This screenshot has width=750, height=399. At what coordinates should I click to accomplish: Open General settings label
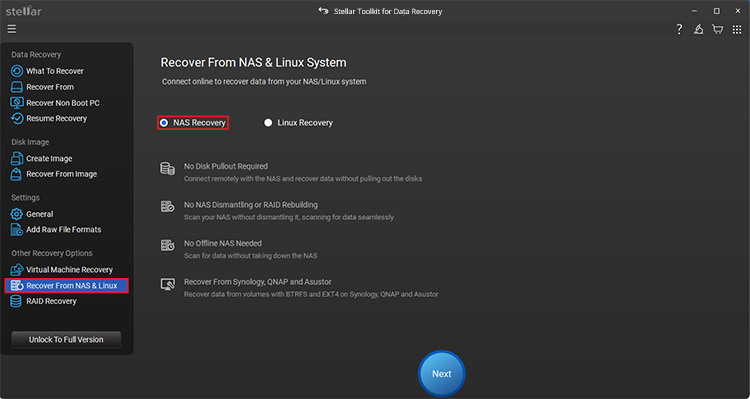tap(39, 214)
